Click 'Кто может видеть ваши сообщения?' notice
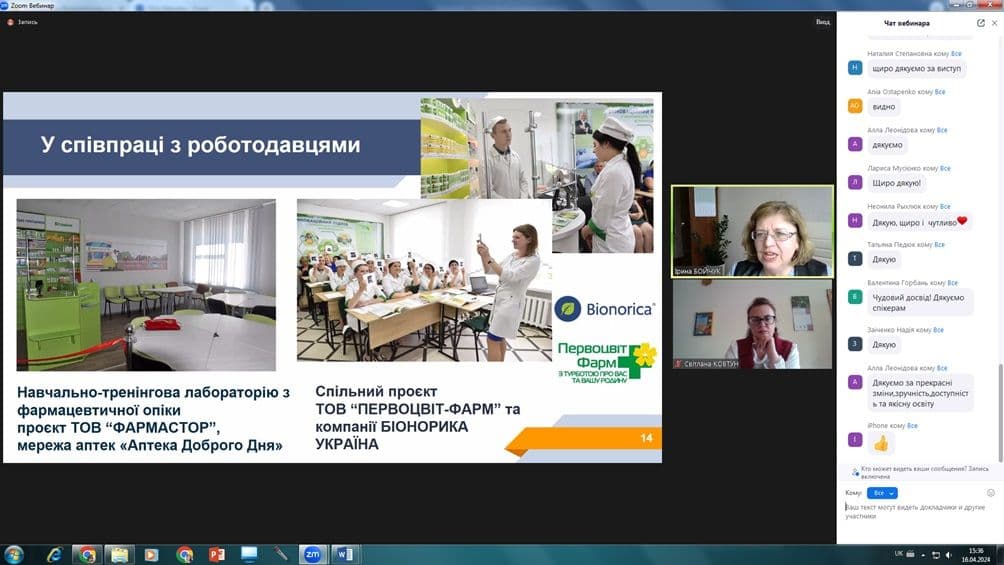This screenshot has height=565, width=1004. (921, 472)
